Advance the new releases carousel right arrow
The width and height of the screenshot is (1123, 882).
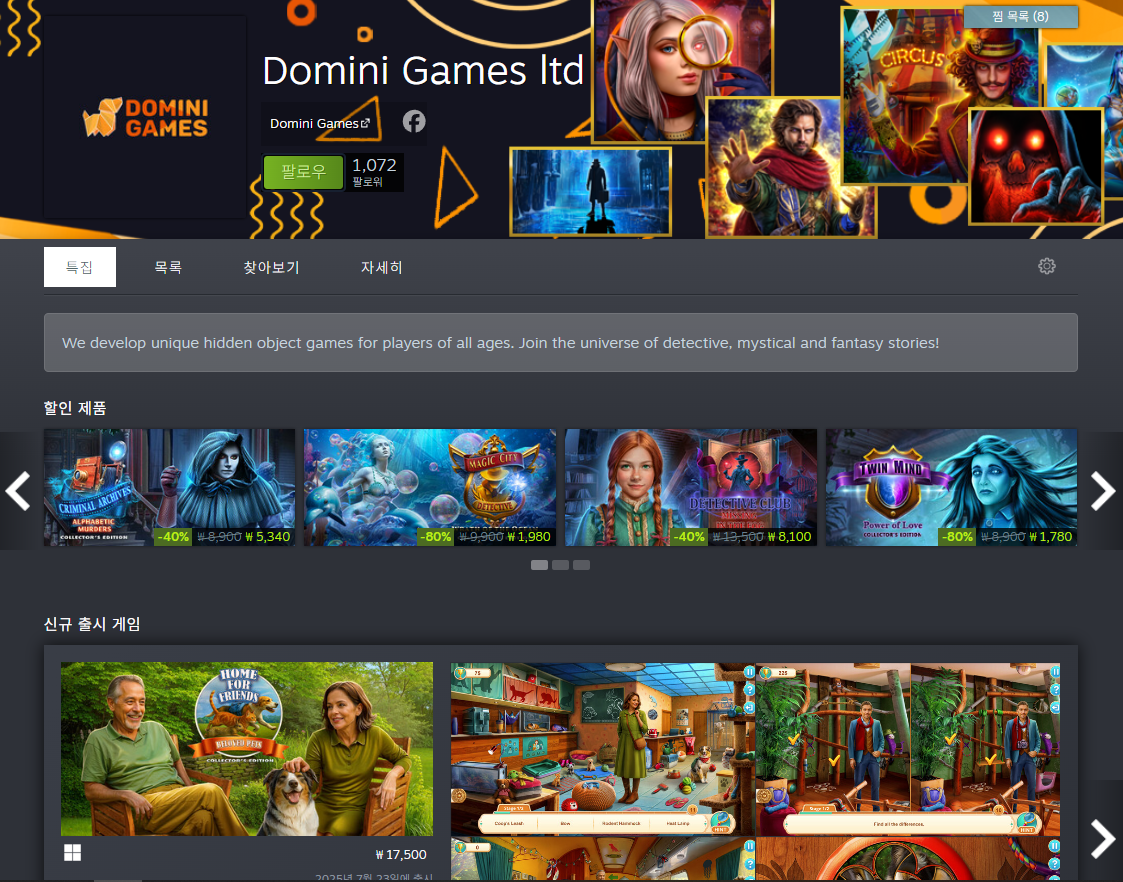click(x=1104, y=838)
